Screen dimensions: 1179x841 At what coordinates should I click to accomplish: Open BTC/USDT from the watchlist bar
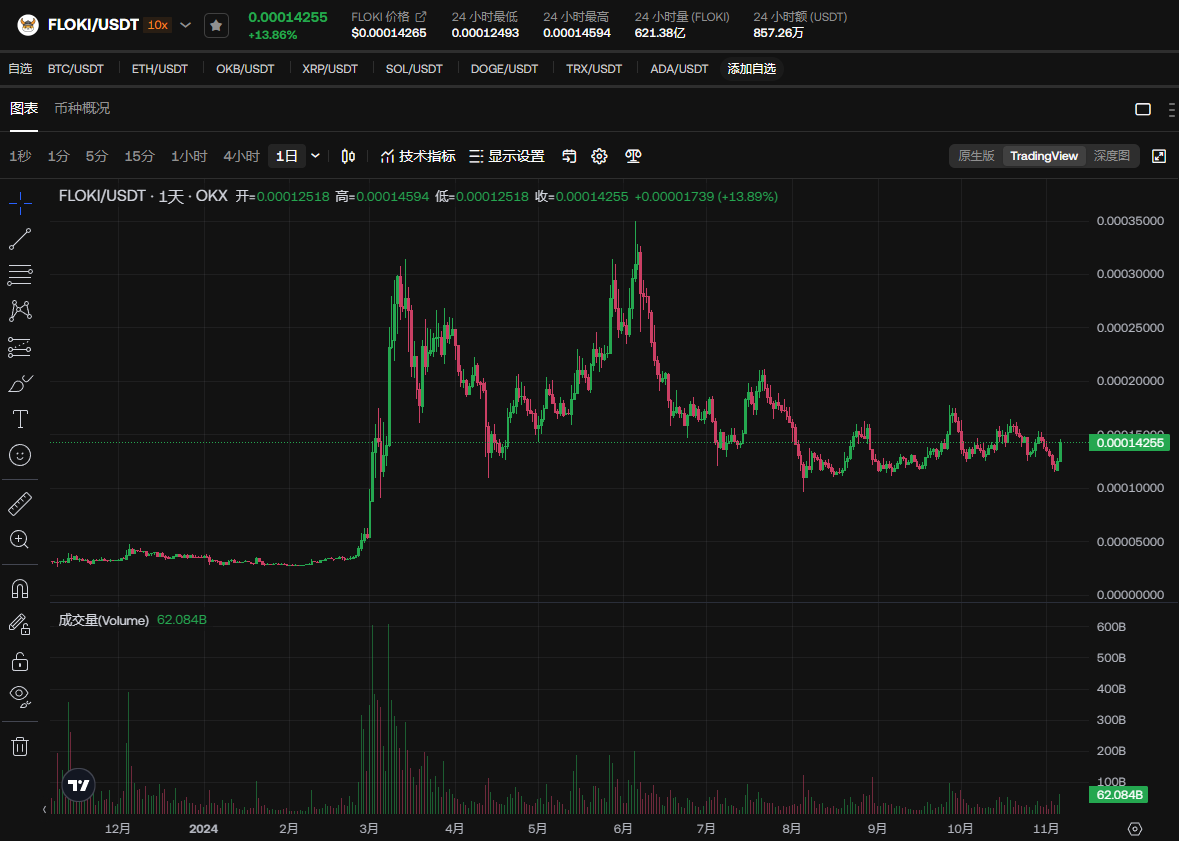coord(75,69)
